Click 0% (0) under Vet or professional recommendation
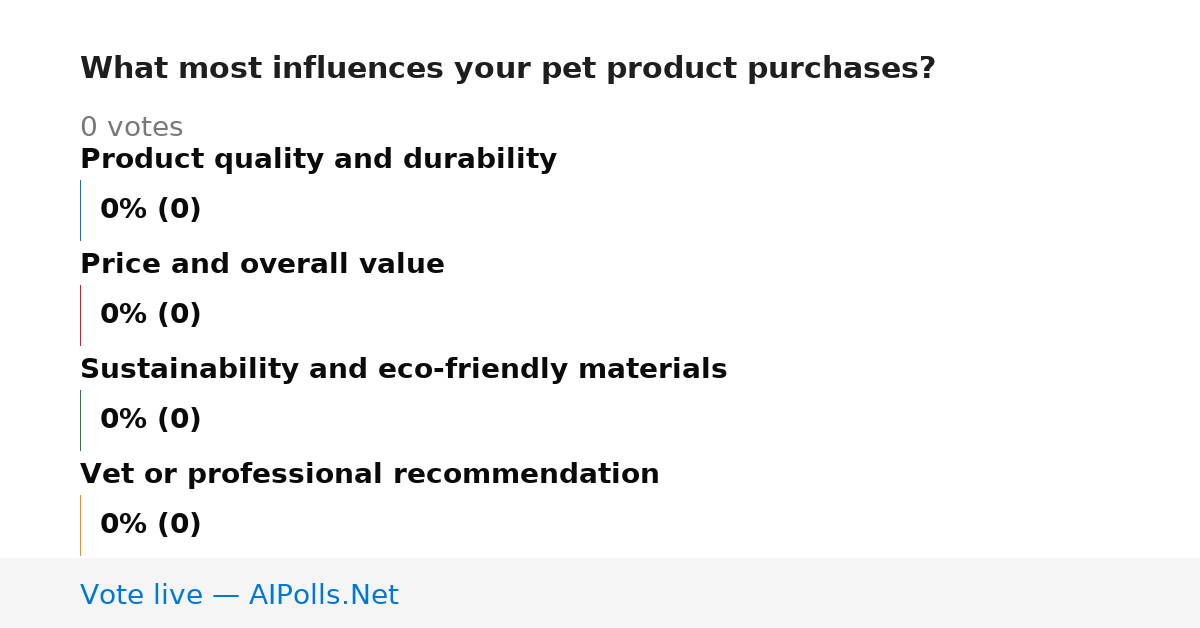Screen dimensions: 1200x628 pos(150,525)
